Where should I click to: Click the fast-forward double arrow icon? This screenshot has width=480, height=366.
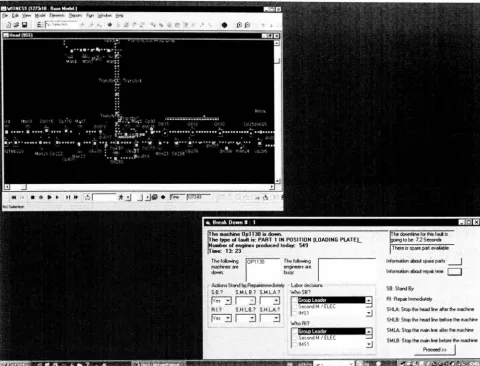tap(76, 197)
